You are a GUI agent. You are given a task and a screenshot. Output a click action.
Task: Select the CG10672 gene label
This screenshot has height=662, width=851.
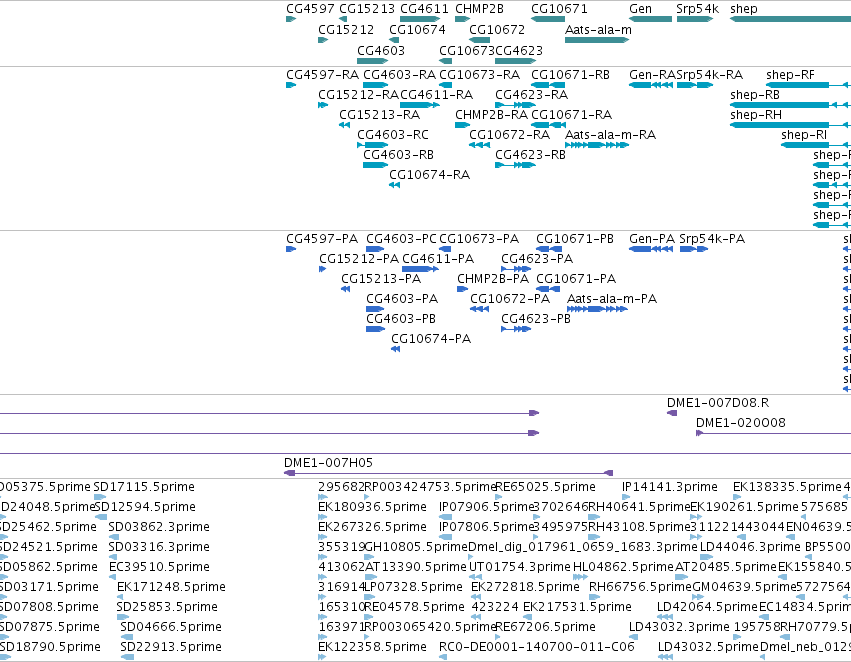(497, 29)
